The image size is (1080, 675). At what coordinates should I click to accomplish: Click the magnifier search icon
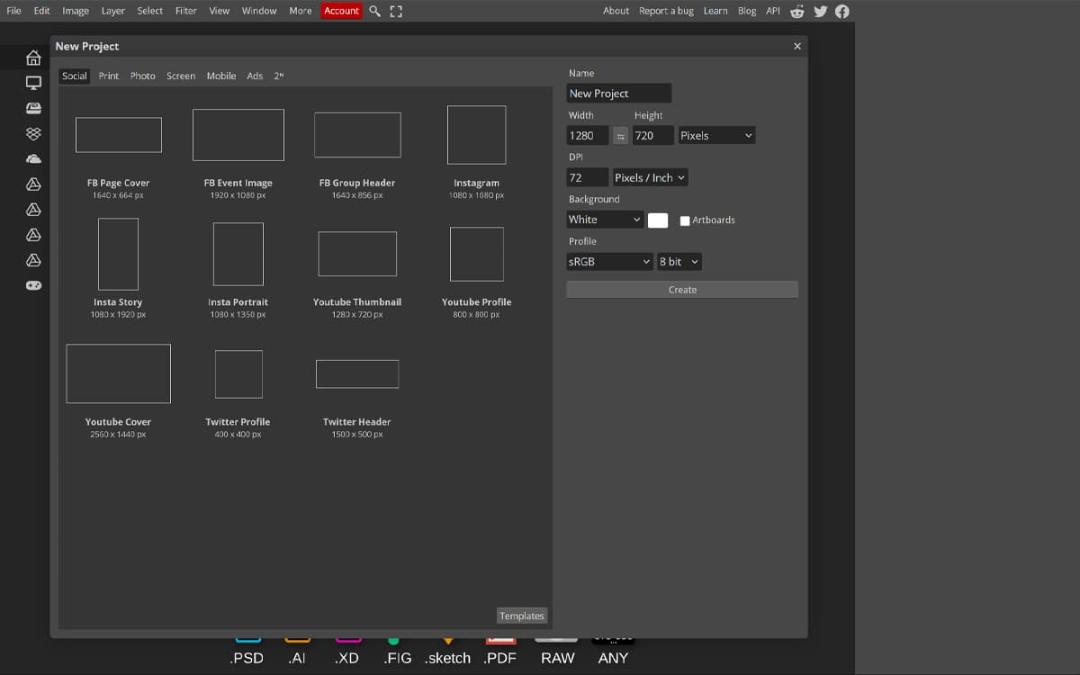point(375,11)
